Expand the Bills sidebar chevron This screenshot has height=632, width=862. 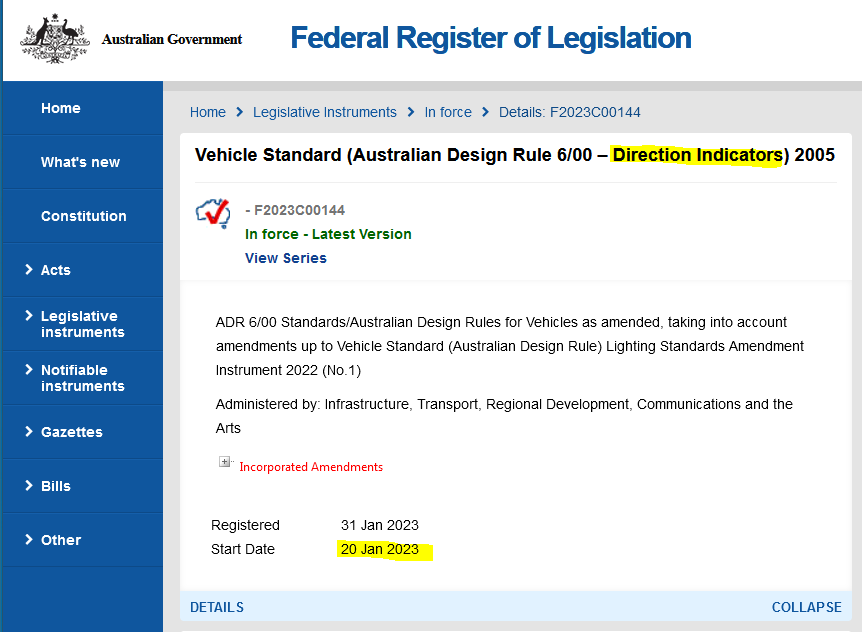pyautogui.click(x=29, y=485)
